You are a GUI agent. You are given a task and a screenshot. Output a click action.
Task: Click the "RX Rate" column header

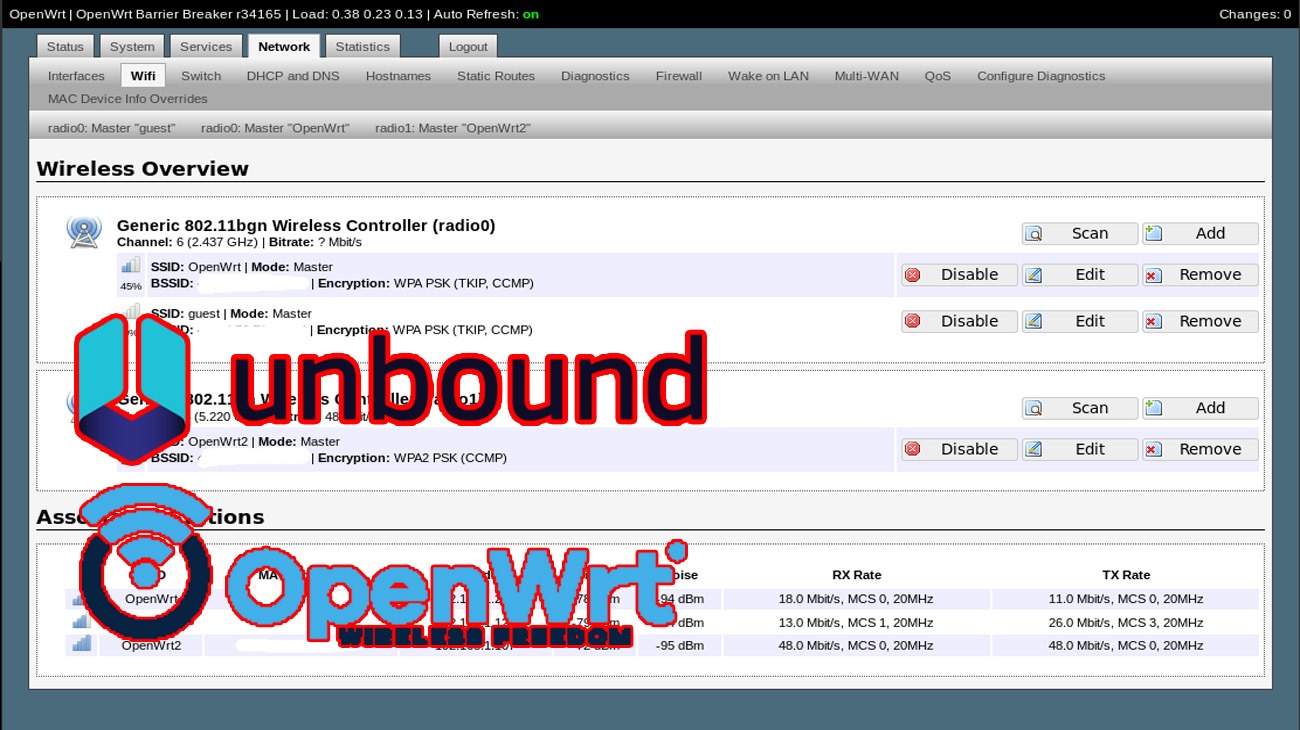click(857, 575)
